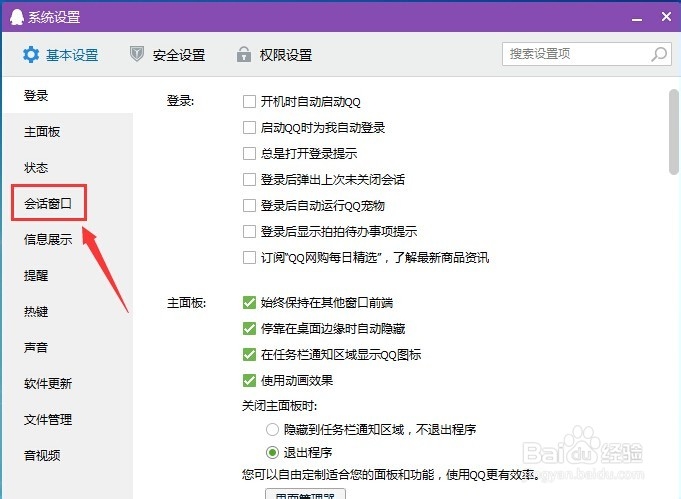This screenshot has height=499, width=681.
Task: Tick the 订阅QQ网购每日精选 checkbox
Action: click(249, 258)
